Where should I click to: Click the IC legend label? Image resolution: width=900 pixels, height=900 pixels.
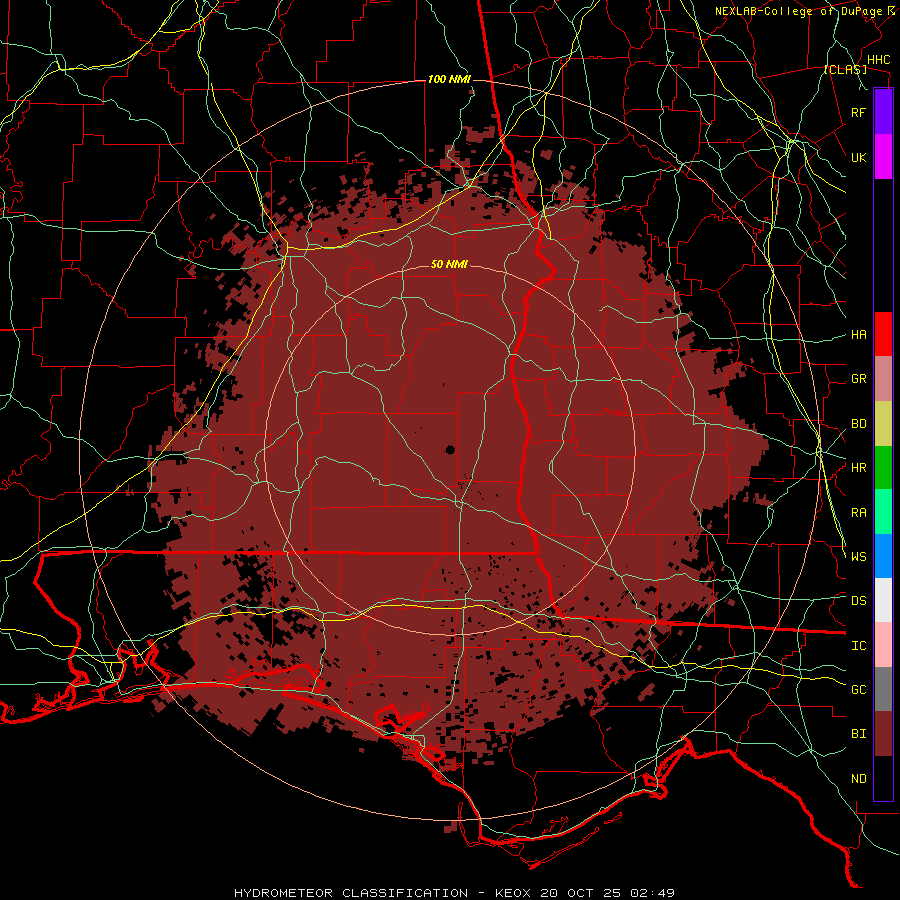coord(858,646)
